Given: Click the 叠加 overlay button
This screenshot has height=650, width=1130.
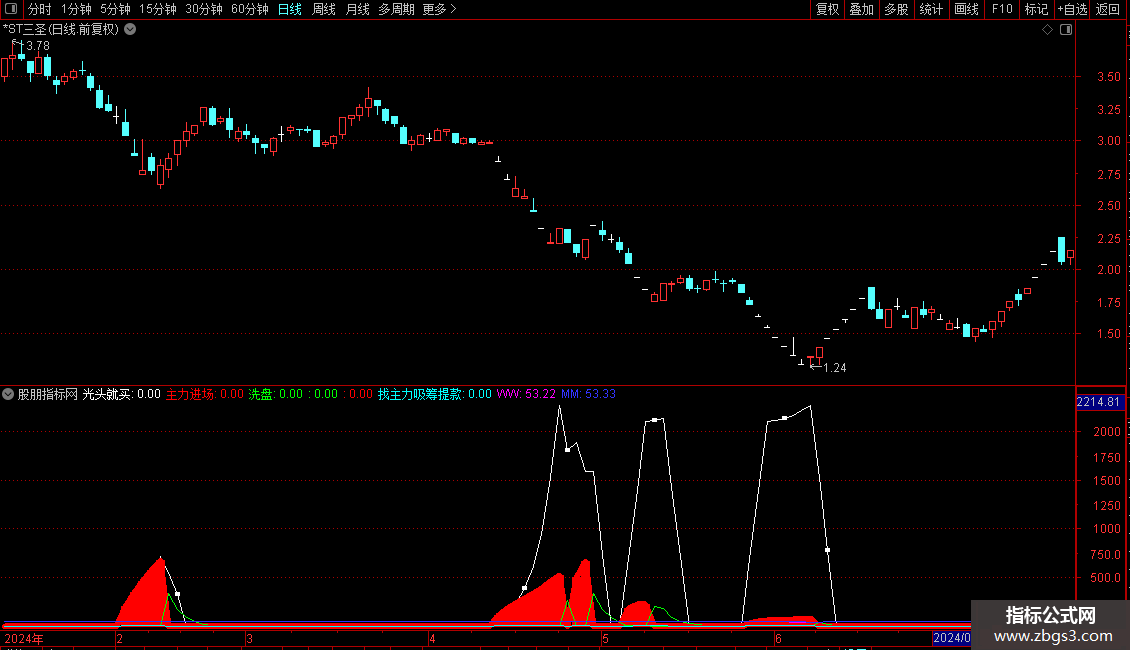Looking at the screenshot, I should [x=861, y=9].
